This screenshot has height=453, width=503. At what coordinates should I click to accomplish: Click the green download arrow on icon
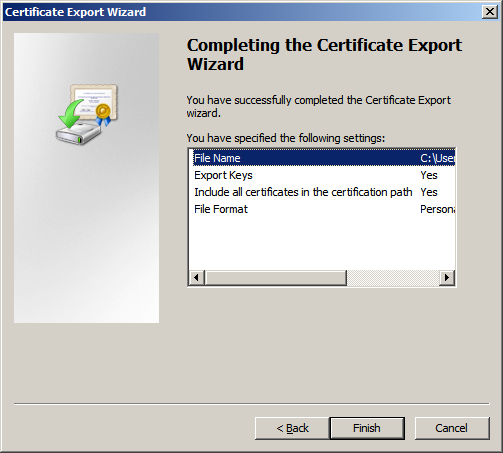[70, 114]
